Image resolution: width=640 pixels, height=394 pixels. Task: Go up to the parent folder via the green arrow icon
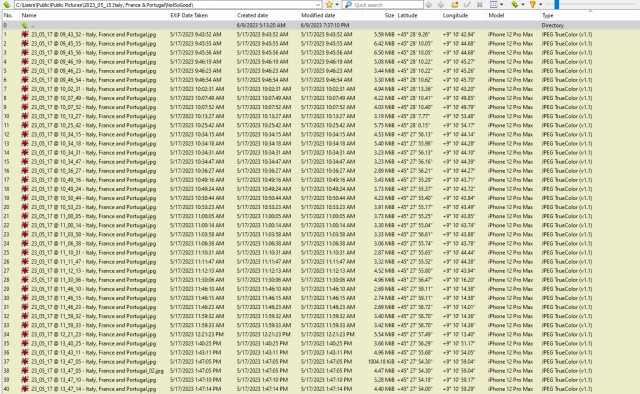click(x=7, y=5)
